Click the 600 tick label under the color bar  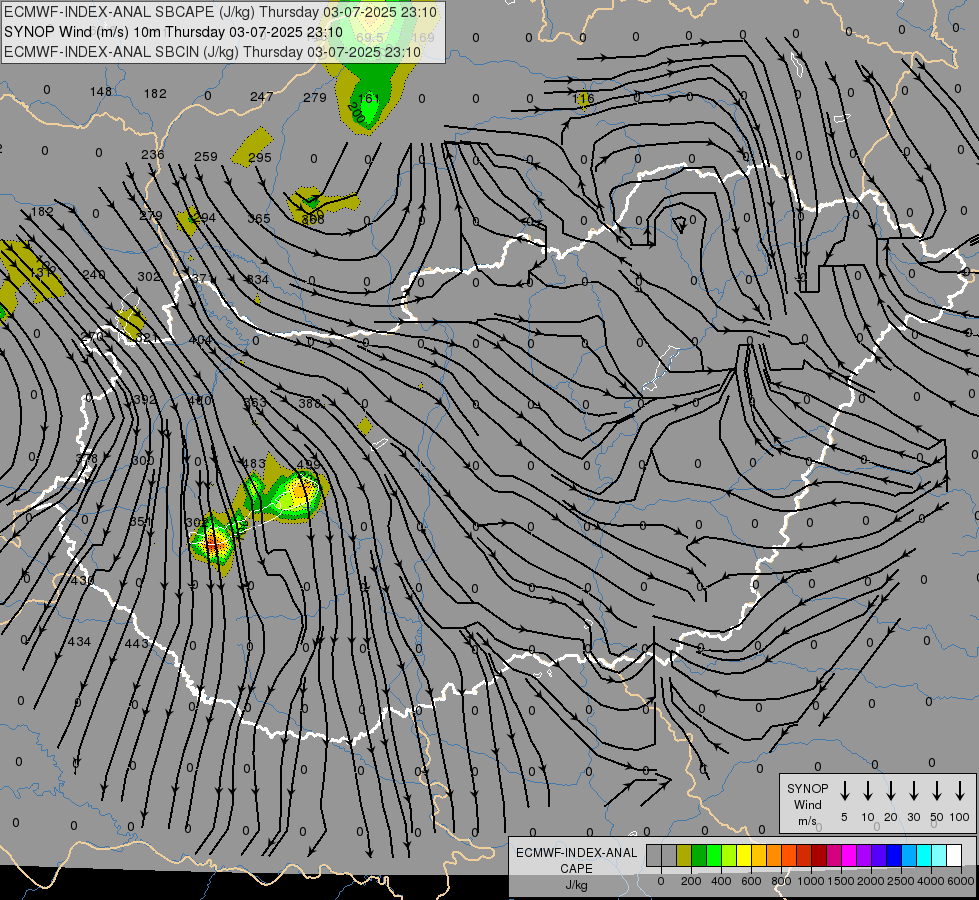pos(751,881)
